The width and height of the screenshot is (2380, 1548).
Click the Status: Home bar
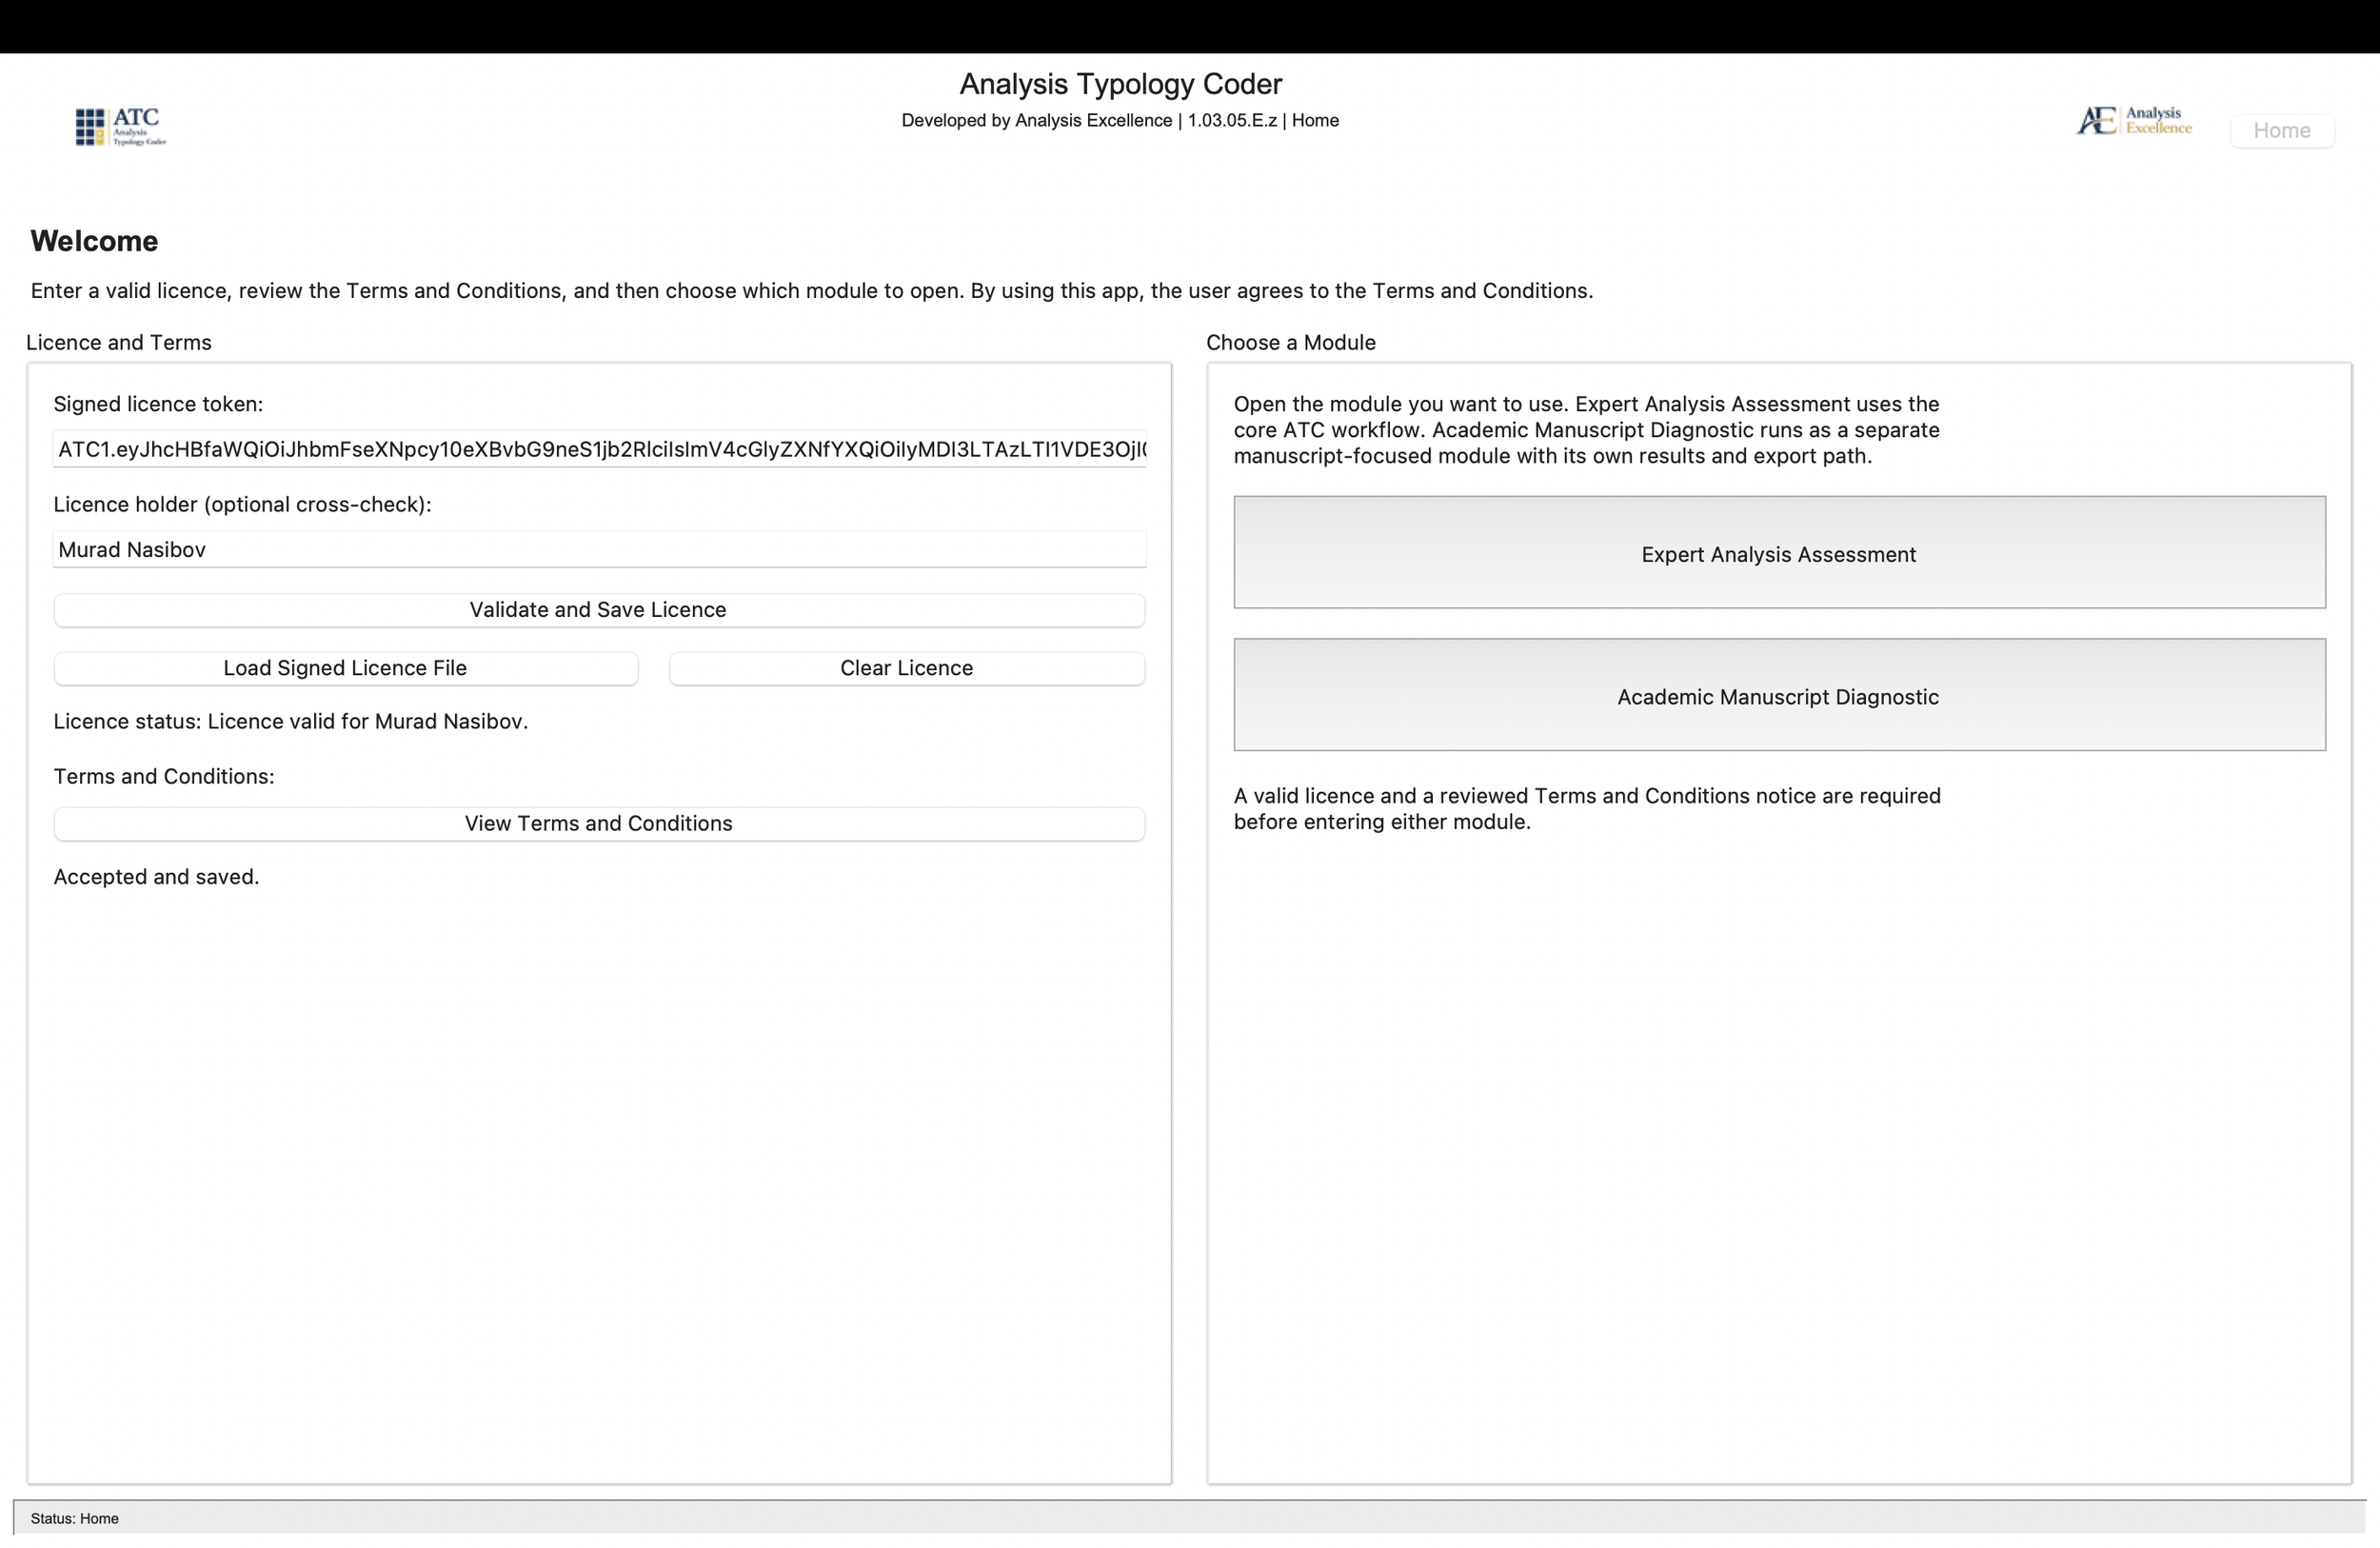coord(74,1518)
